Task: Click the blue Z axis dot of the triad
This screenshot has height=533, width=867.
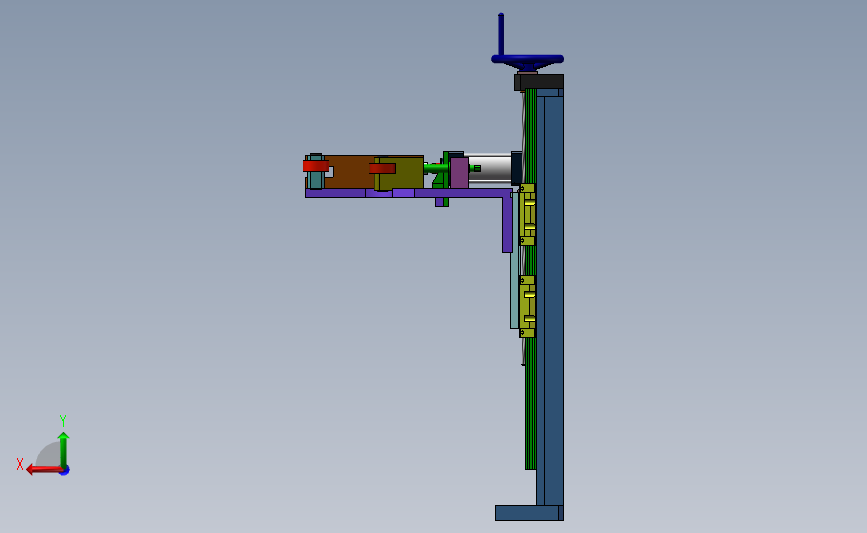Action: [65, 471]
